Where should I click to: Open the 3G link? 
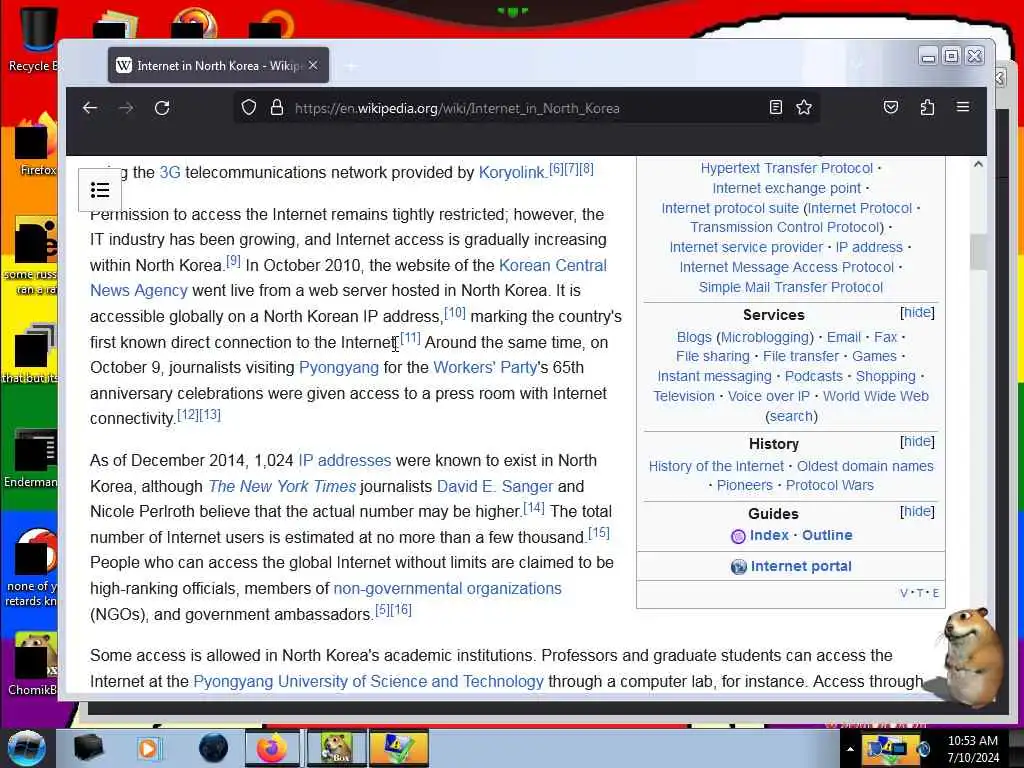170,172
